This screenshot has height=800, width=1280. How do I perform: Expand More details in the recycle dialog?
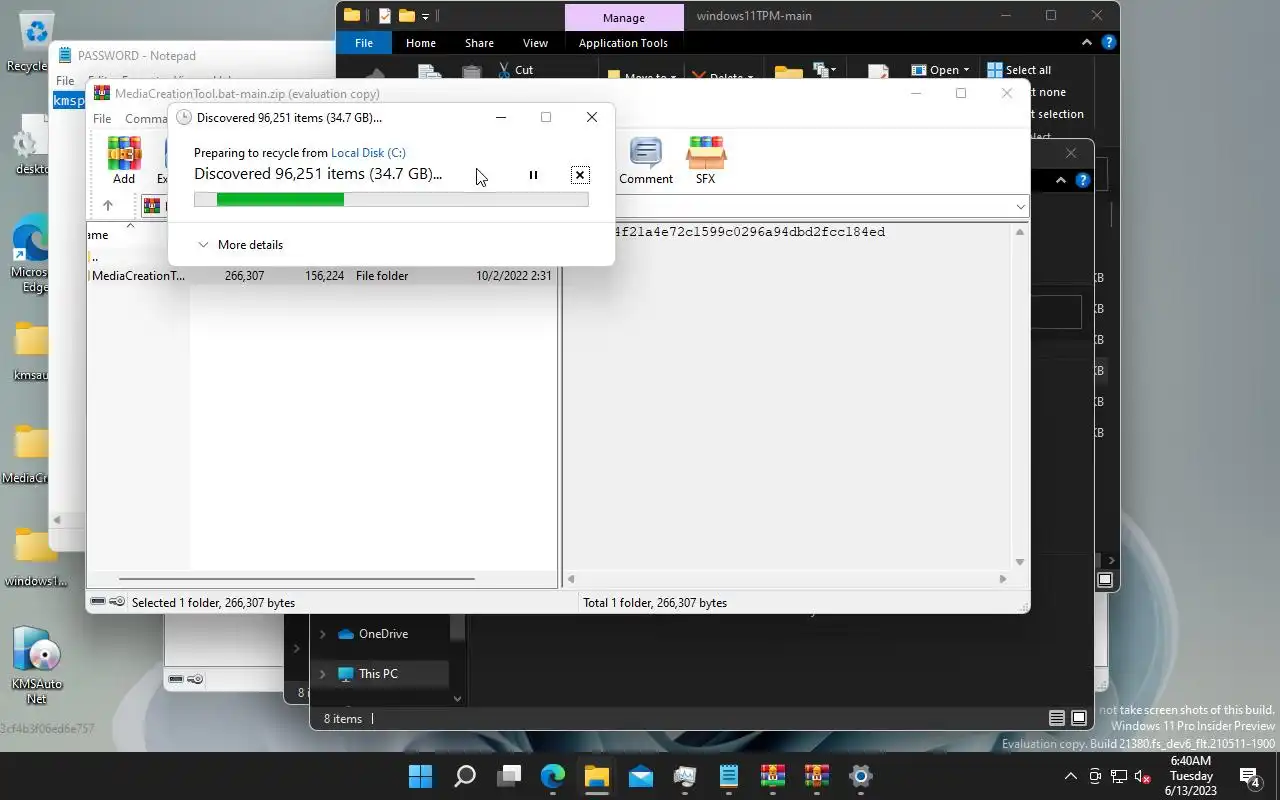tap(240, 245)
